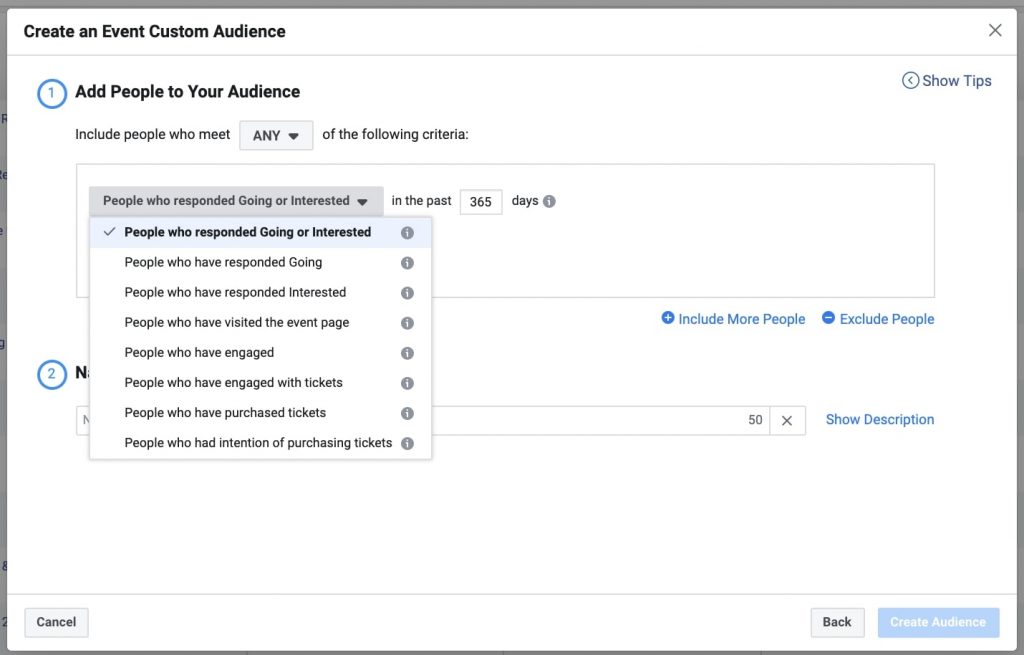Click the info icon beside "People who have purchased tickets"
Viewport: 1024px width, 655px height.
click(407, 412)
